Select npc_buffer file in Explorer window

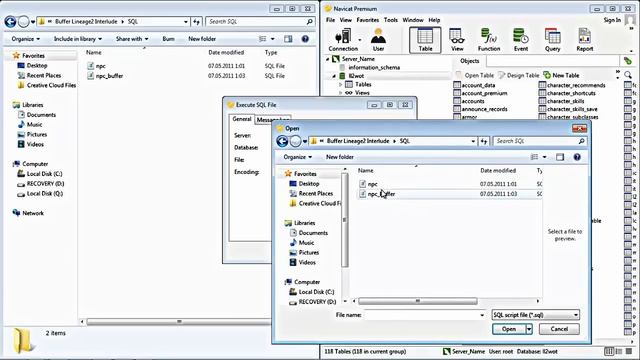tap(105, 76)
